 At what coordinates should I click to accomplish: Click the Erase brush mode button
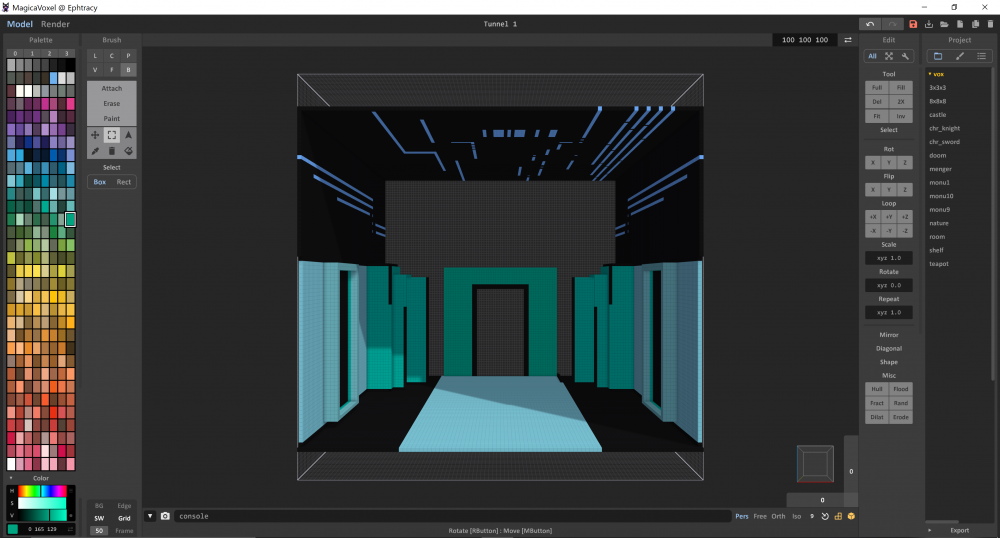tap(111, 103)
